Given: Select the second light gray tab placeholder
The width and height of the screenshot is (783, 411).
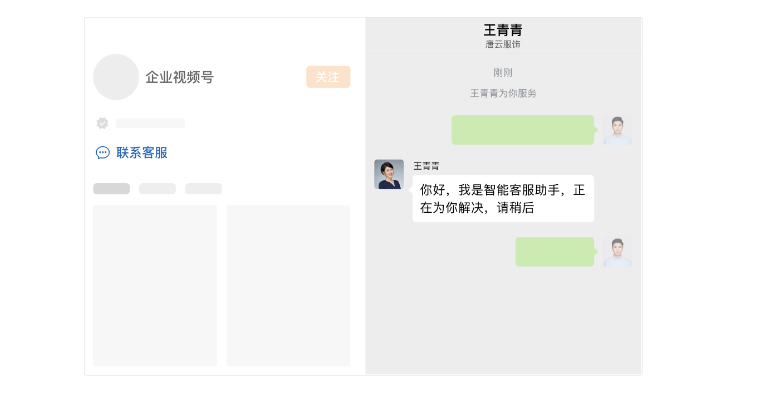Looking at the screenshot, I should [157, 189].
